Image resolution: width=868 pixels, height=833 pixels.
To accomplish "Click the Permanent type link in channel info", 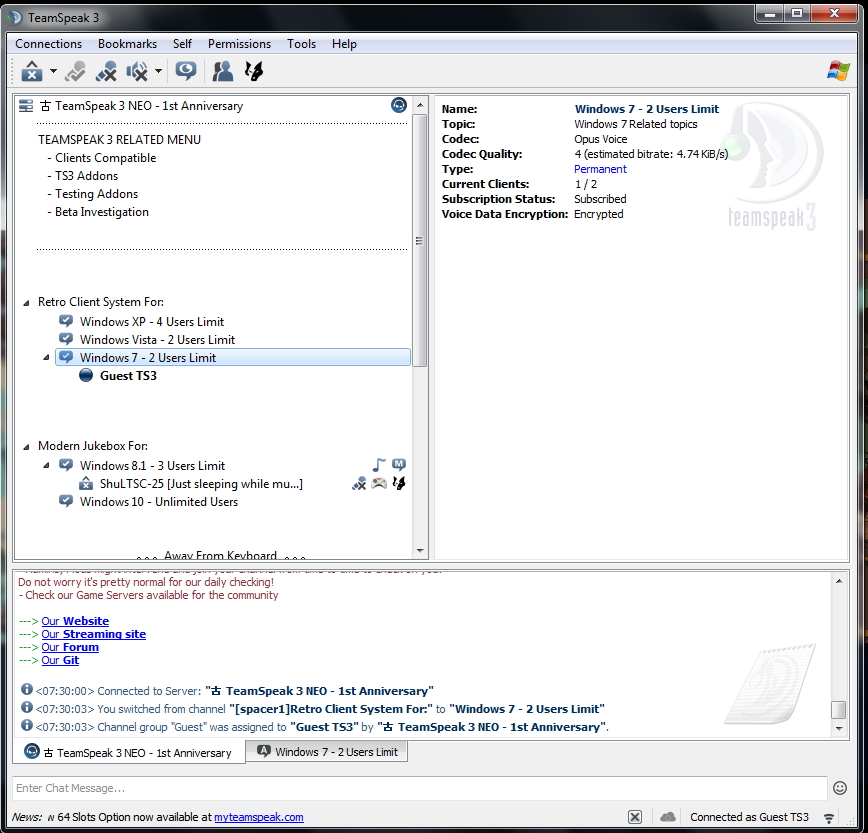I will click(x=600, y=169).
